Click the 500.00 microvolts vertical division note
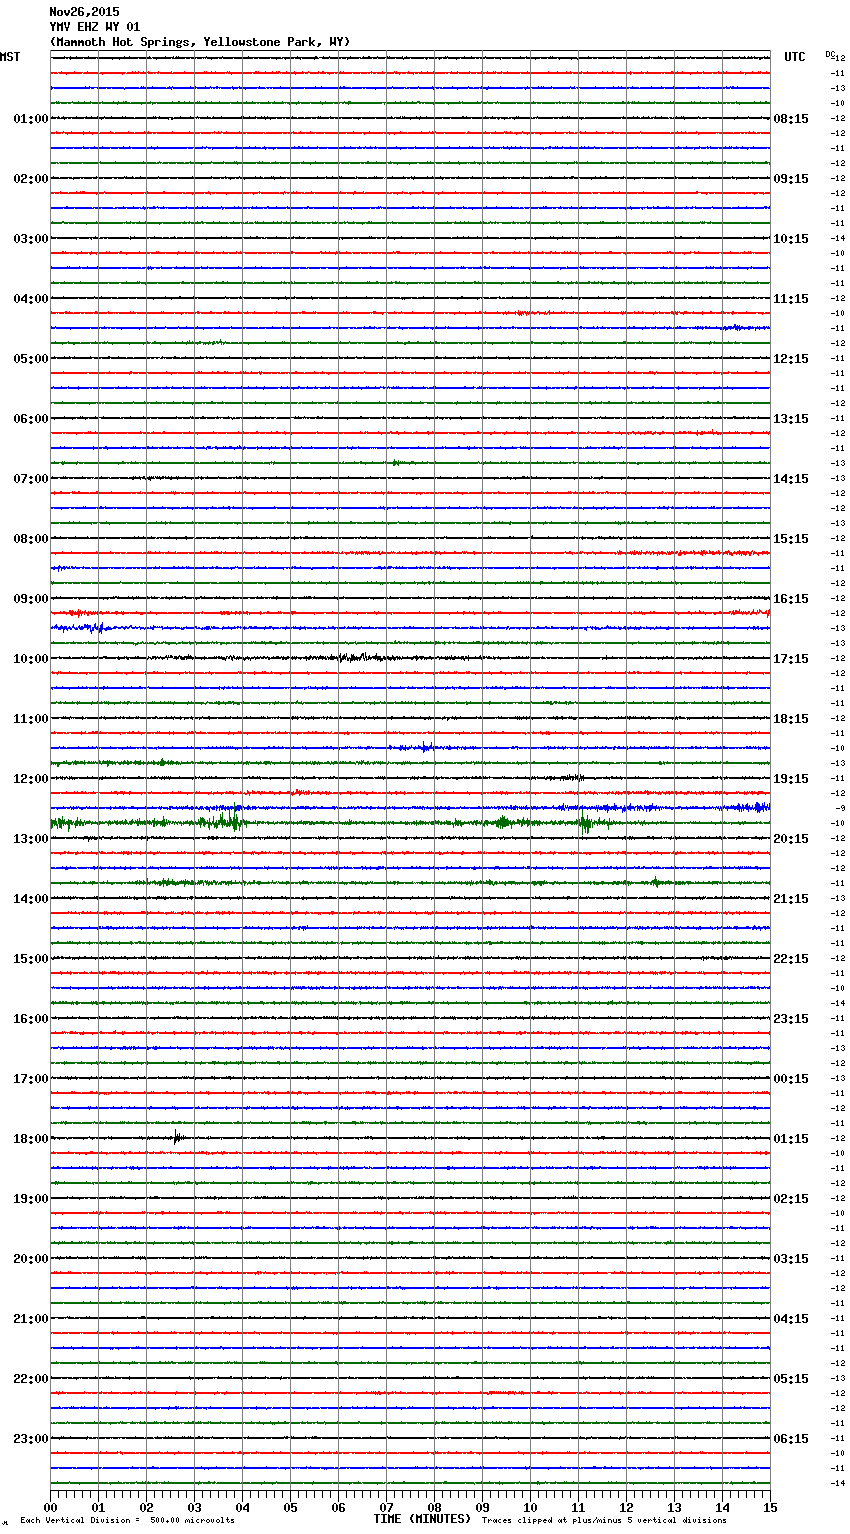Image resolution: width=850 pixels, height=1534 pixels. 128,1521
